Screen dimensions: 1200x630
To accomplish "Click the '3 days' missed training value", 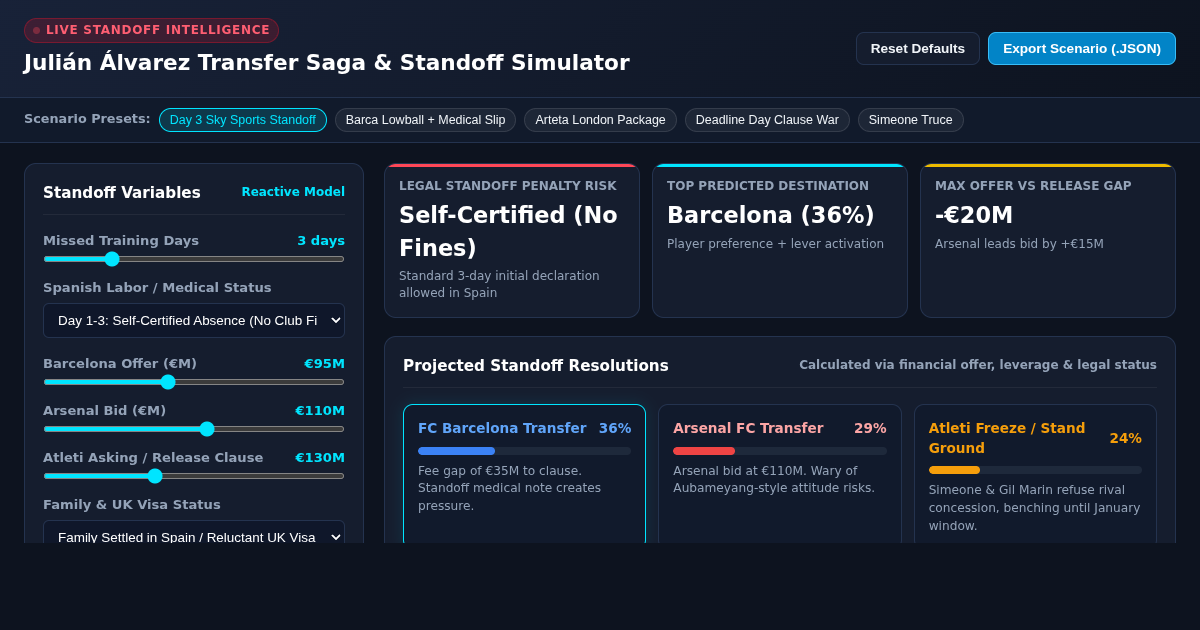I will (x=321, y=241).
